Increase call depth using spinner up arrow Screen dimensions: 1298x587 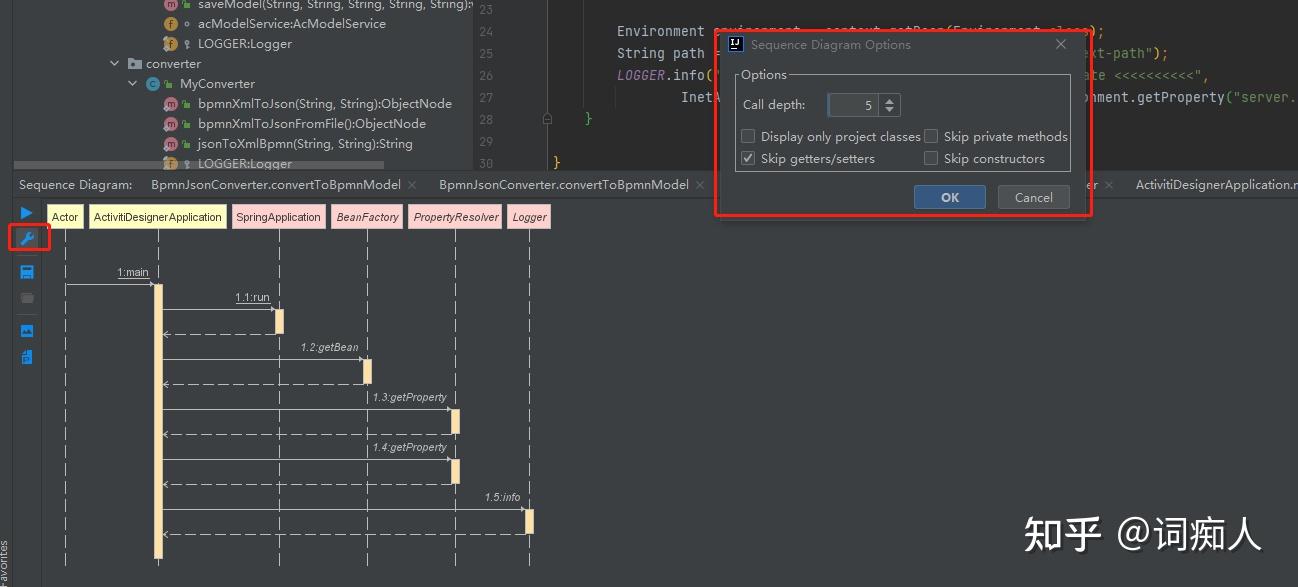[x=890, y=99]
